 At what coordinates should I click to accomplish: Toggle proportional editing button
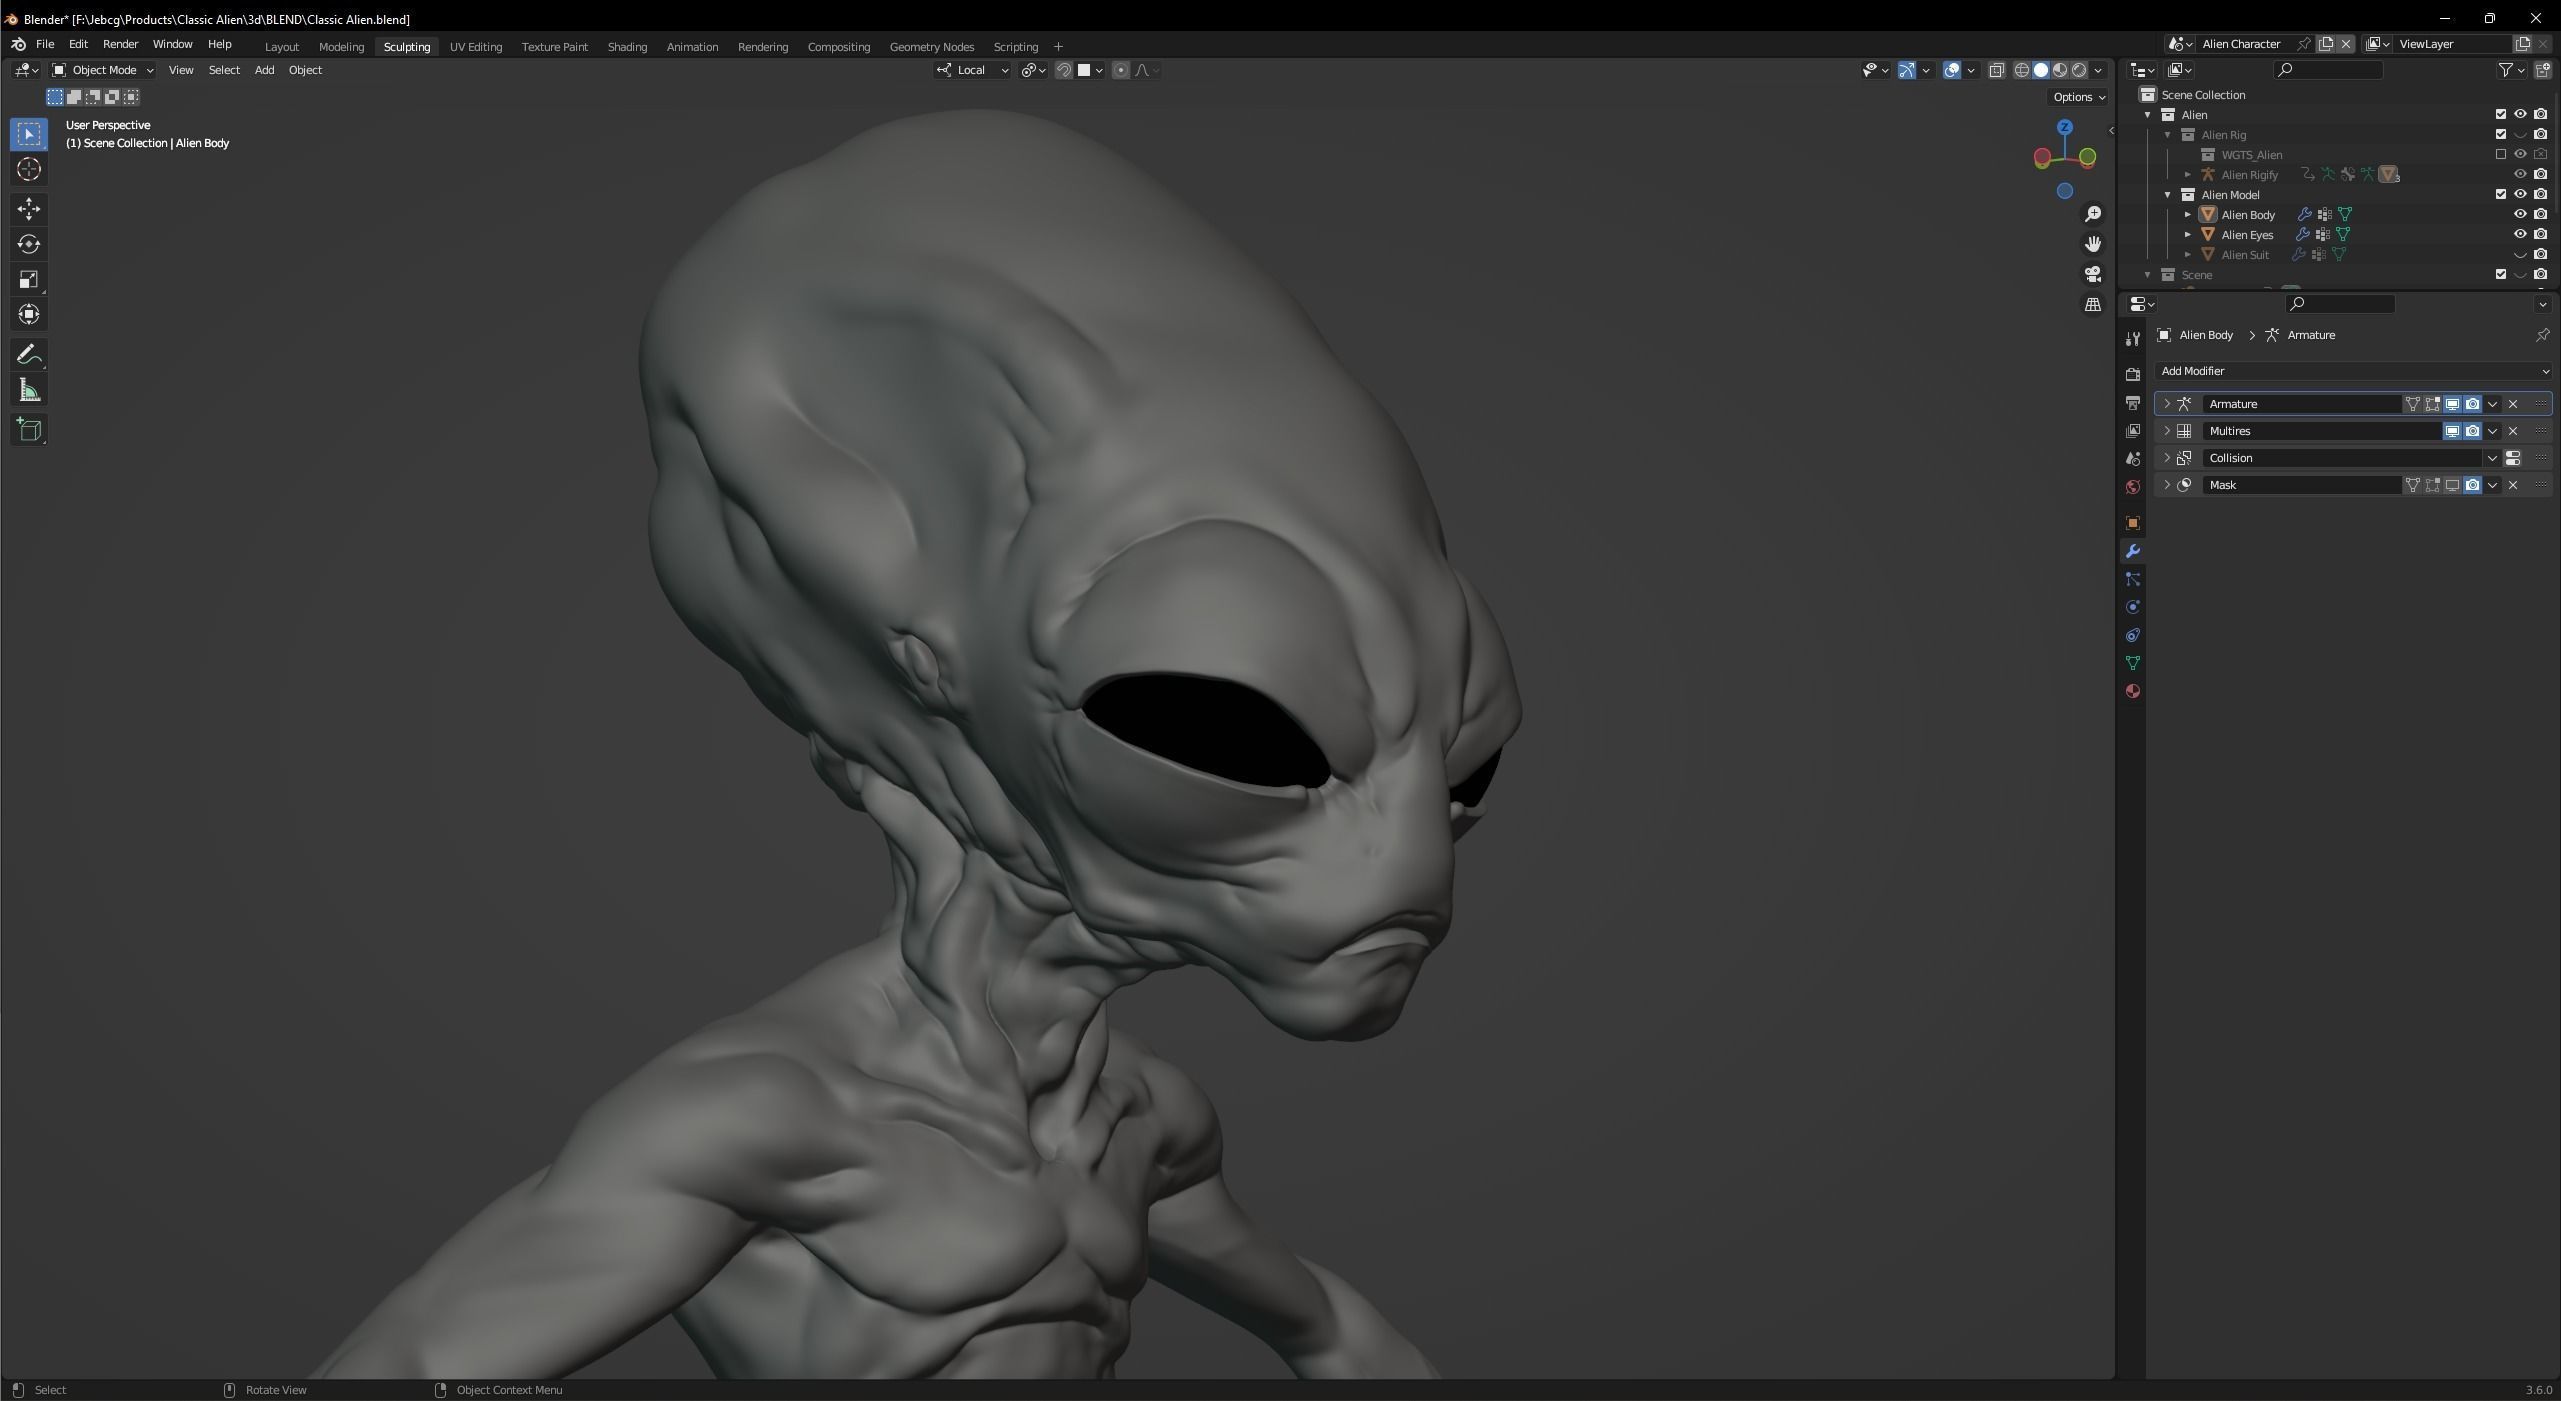(x=1121, y=70)
